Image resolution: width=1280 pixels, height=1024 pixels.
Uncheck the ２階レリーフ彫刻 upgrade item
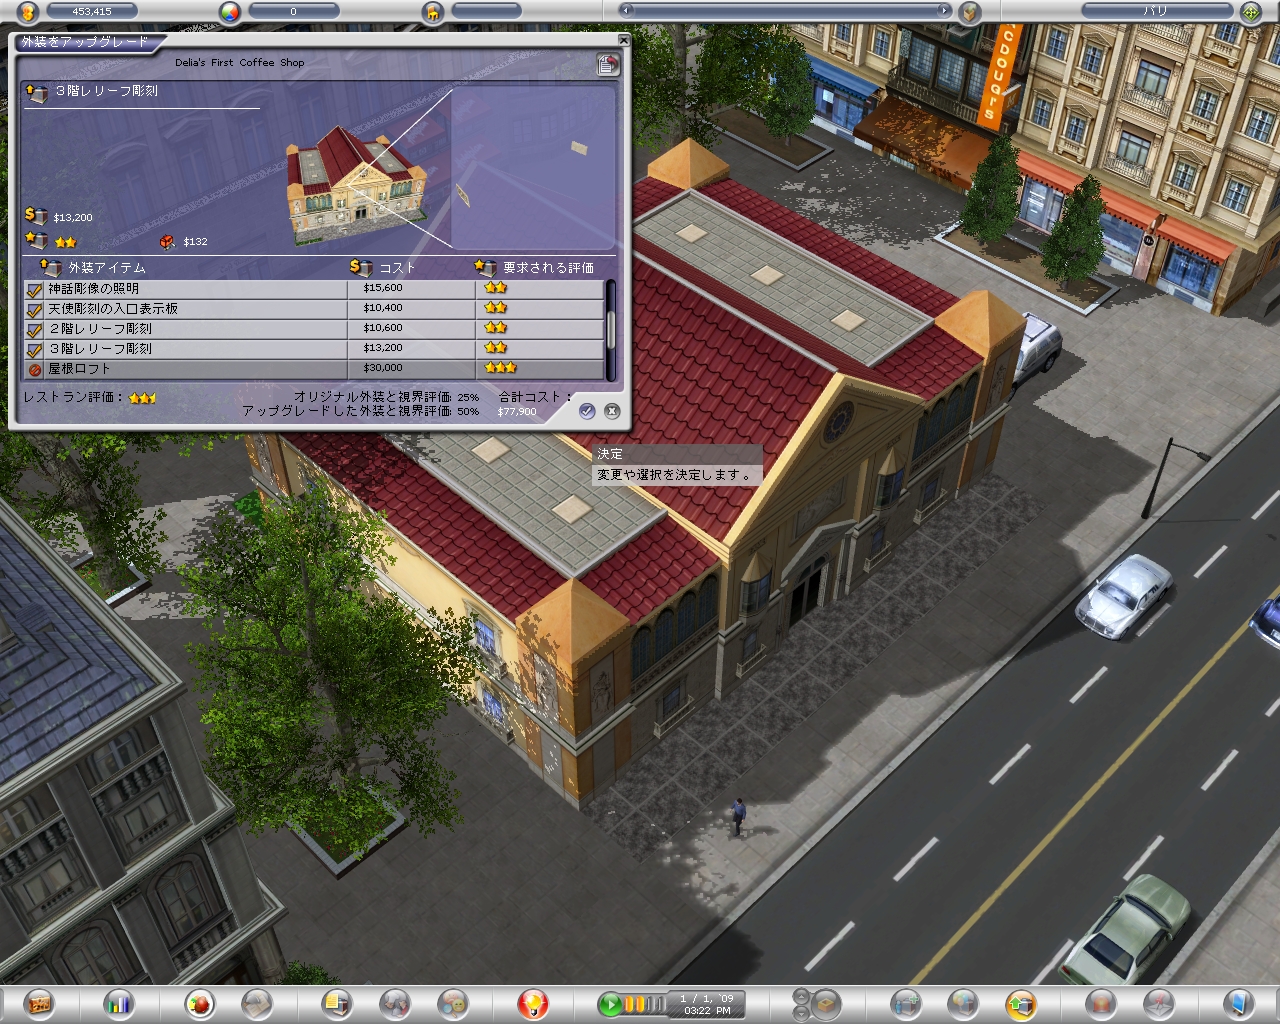tap(35, 330)
